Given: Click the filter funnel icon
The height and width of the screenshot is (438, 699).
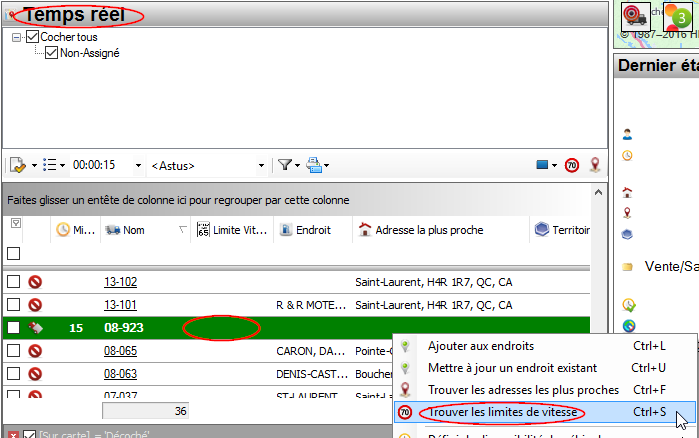Looking at the screenshot, I should 284,165.
